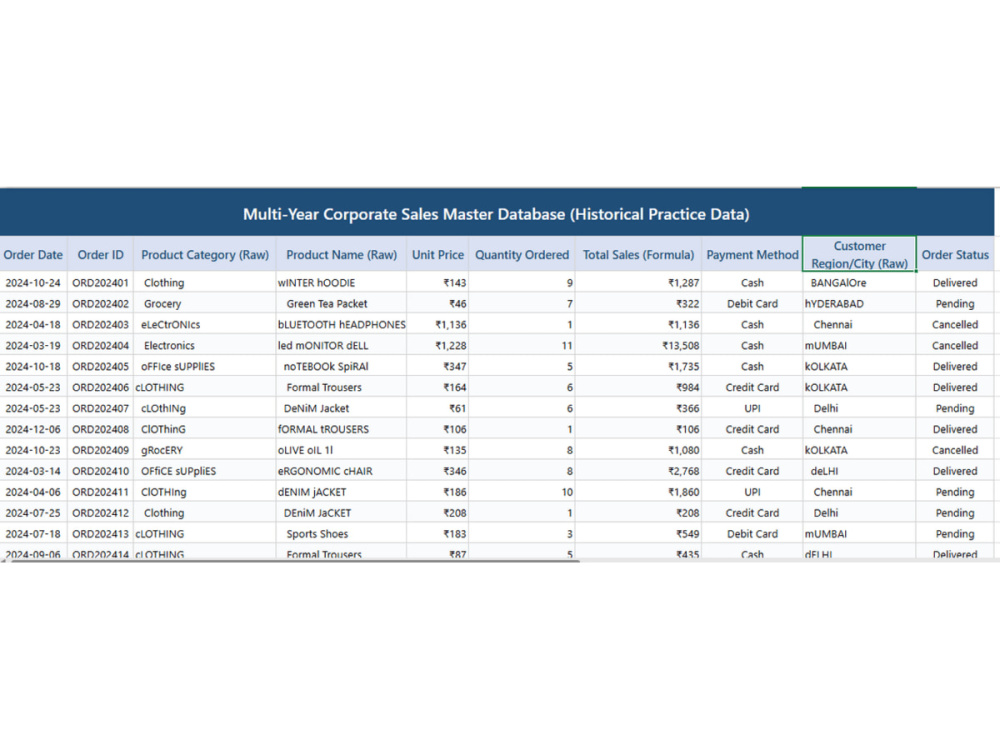Click the Product Category (Raw) header
This screenshot has width=1000, height=750.
[205, 254]
